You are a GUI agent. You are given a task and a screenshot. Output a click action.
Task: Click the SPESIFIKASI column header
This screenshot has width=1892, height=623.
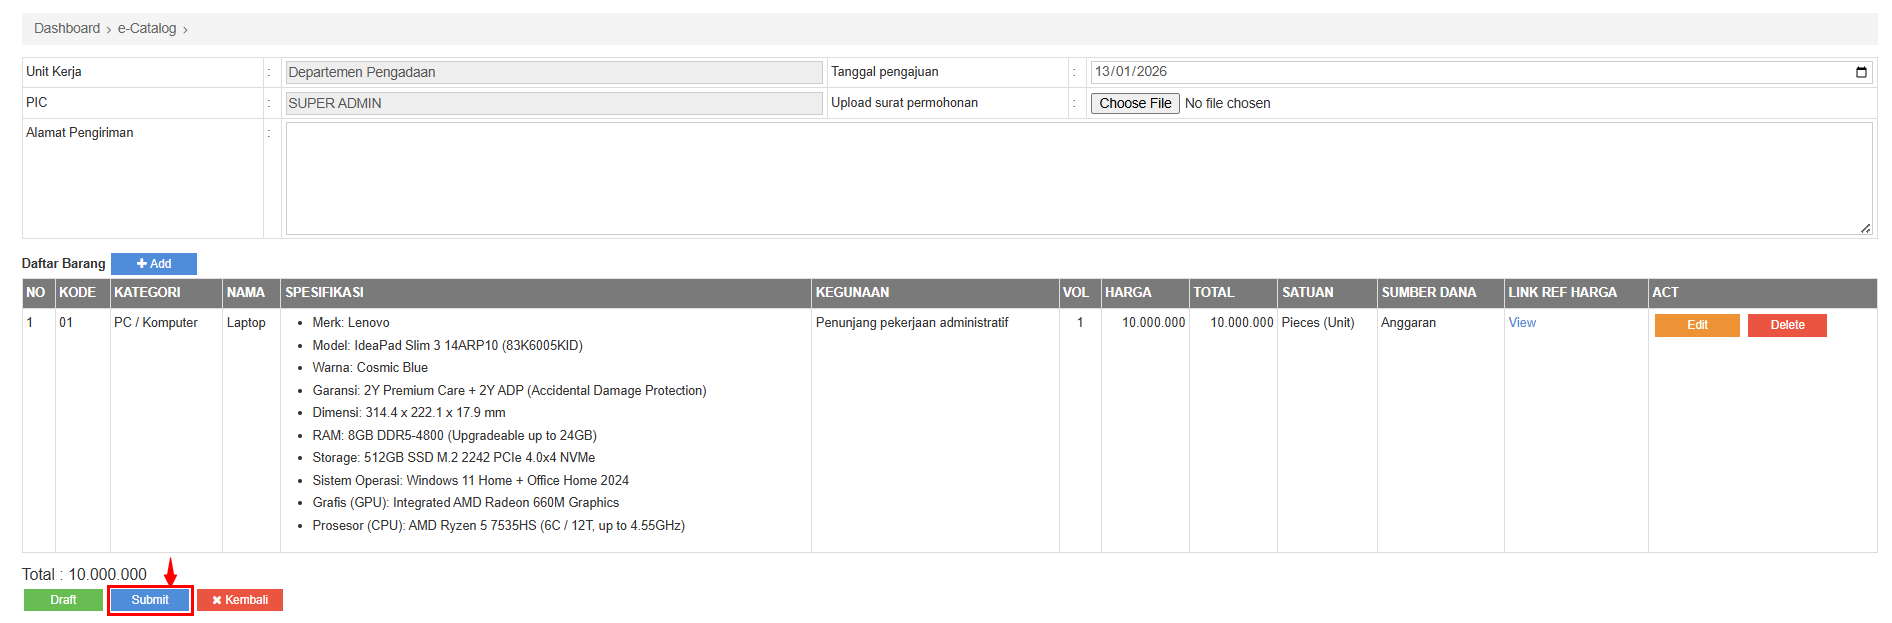pos(325,293)
